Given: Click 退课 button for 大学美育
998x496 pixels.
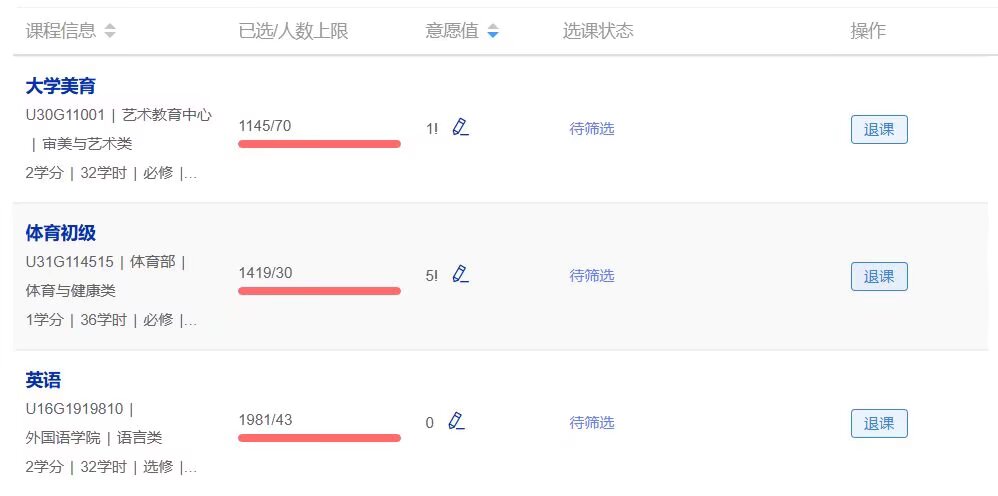Looking at the screenshot, I should pyautogui.click(x=879, y=129).
